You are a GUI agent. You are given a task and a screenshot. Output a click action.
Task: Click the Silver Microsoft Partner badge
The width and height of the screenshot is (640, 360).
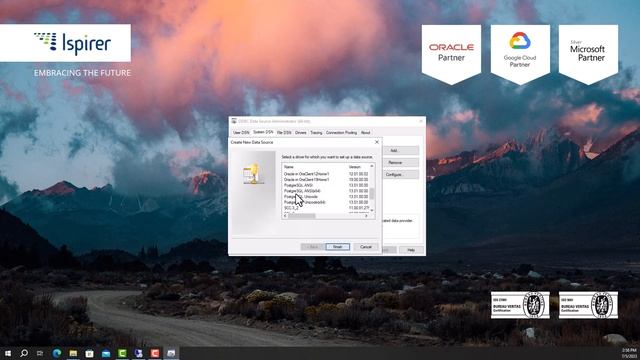pos(588,54)
